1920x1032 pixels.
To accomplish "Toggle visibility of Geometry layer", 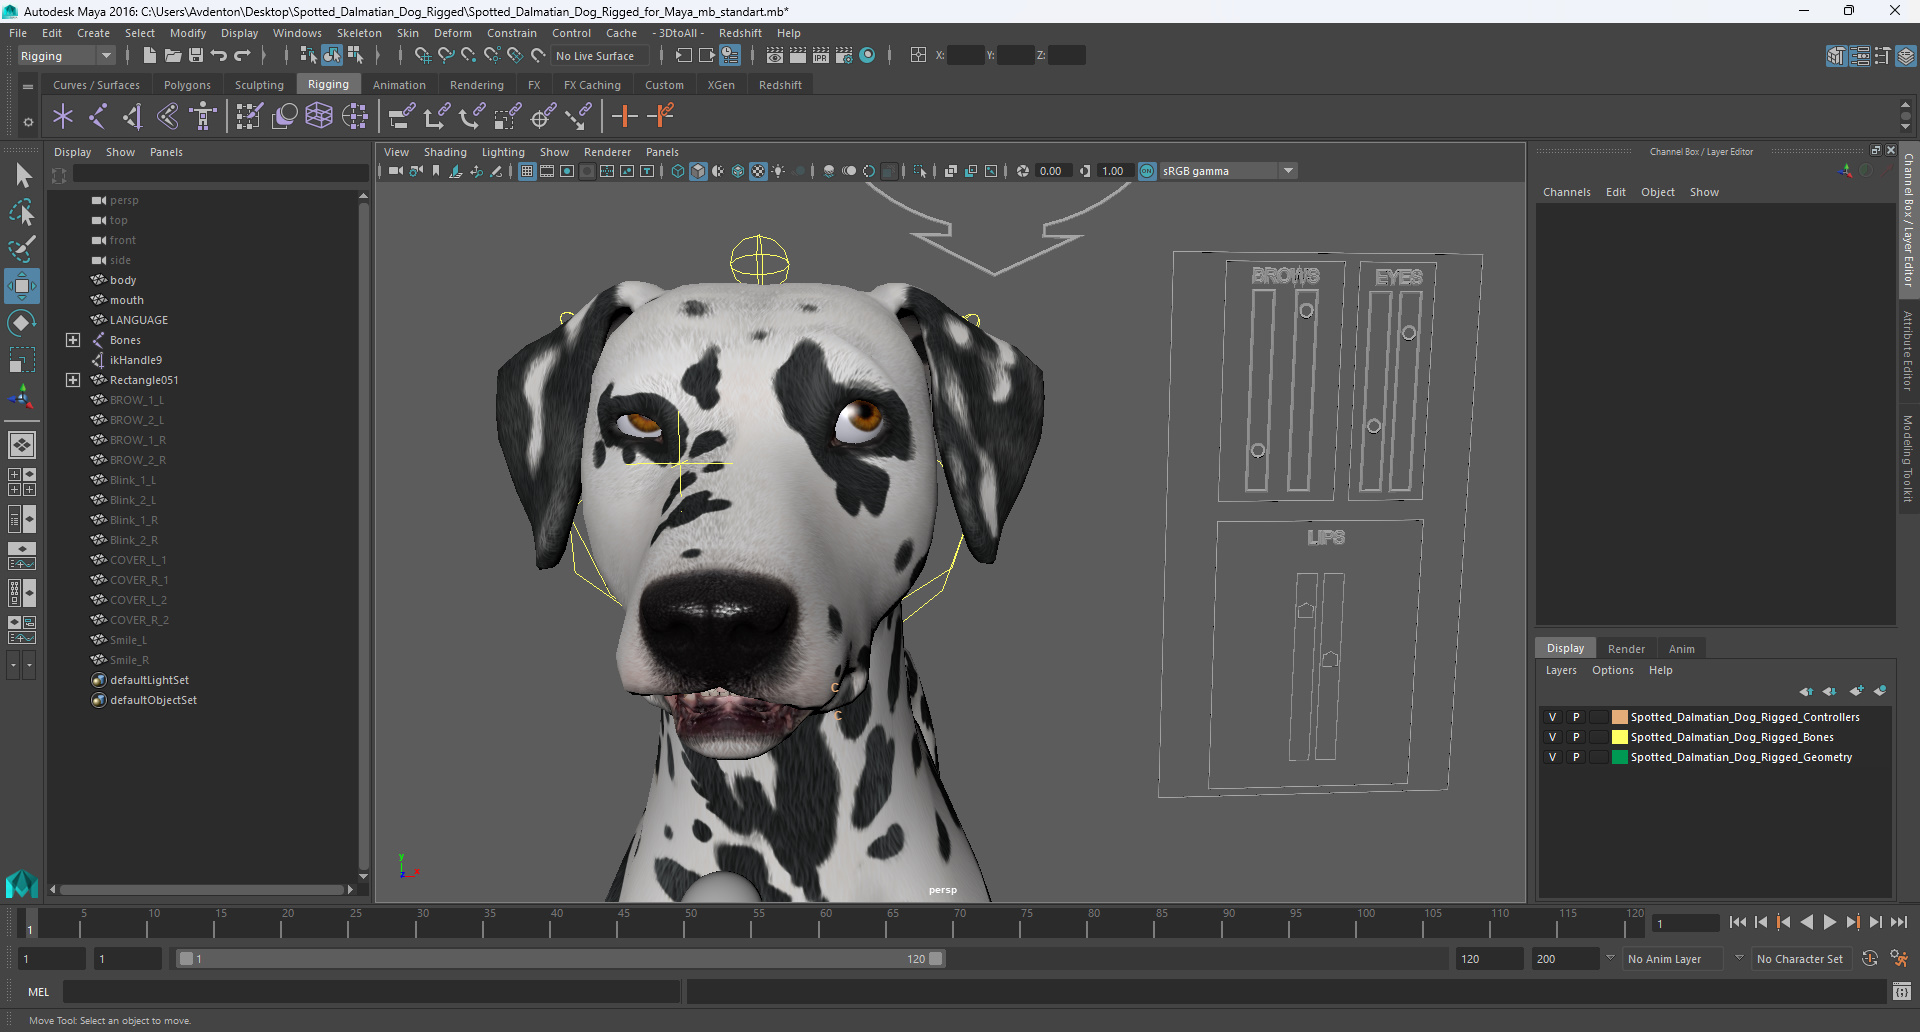I will (x=1552, y=757).
